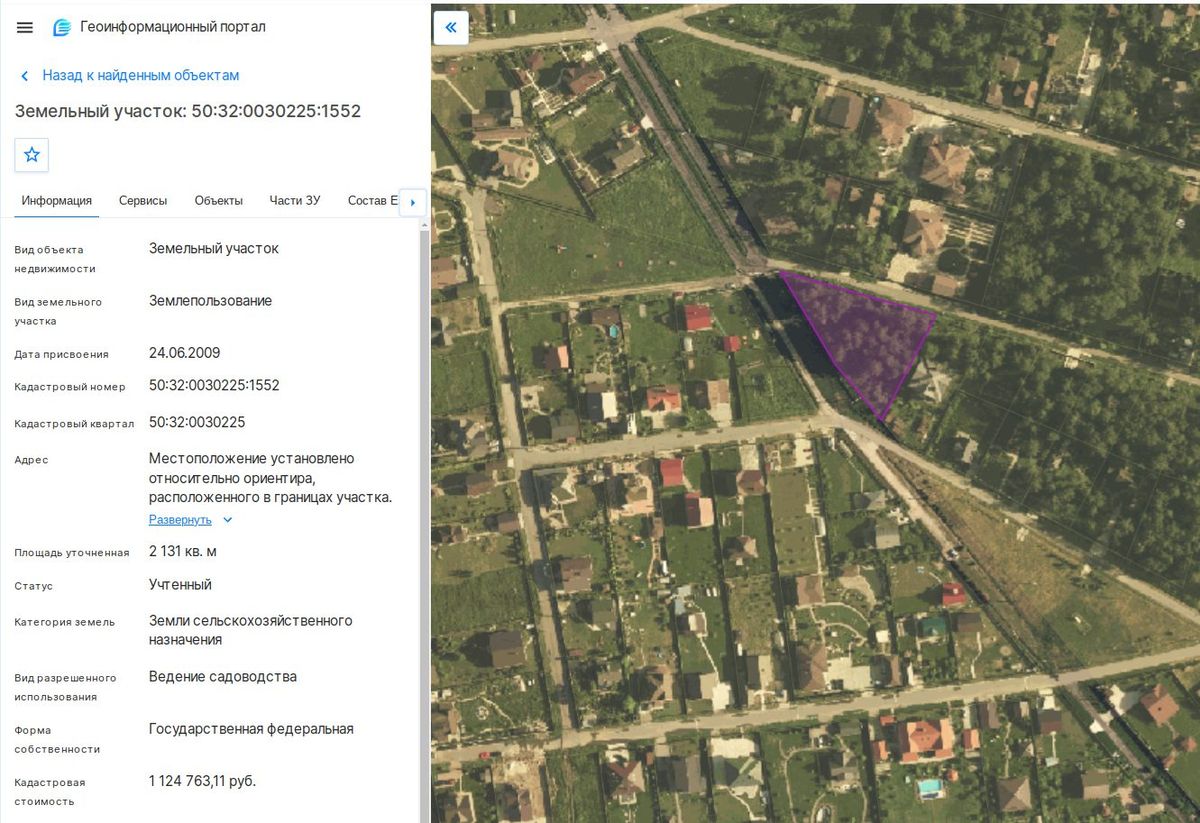Click cadastral number value 50:32:0030225:1552
This screenshot has height=823, width=1200.
click(214, 385)
